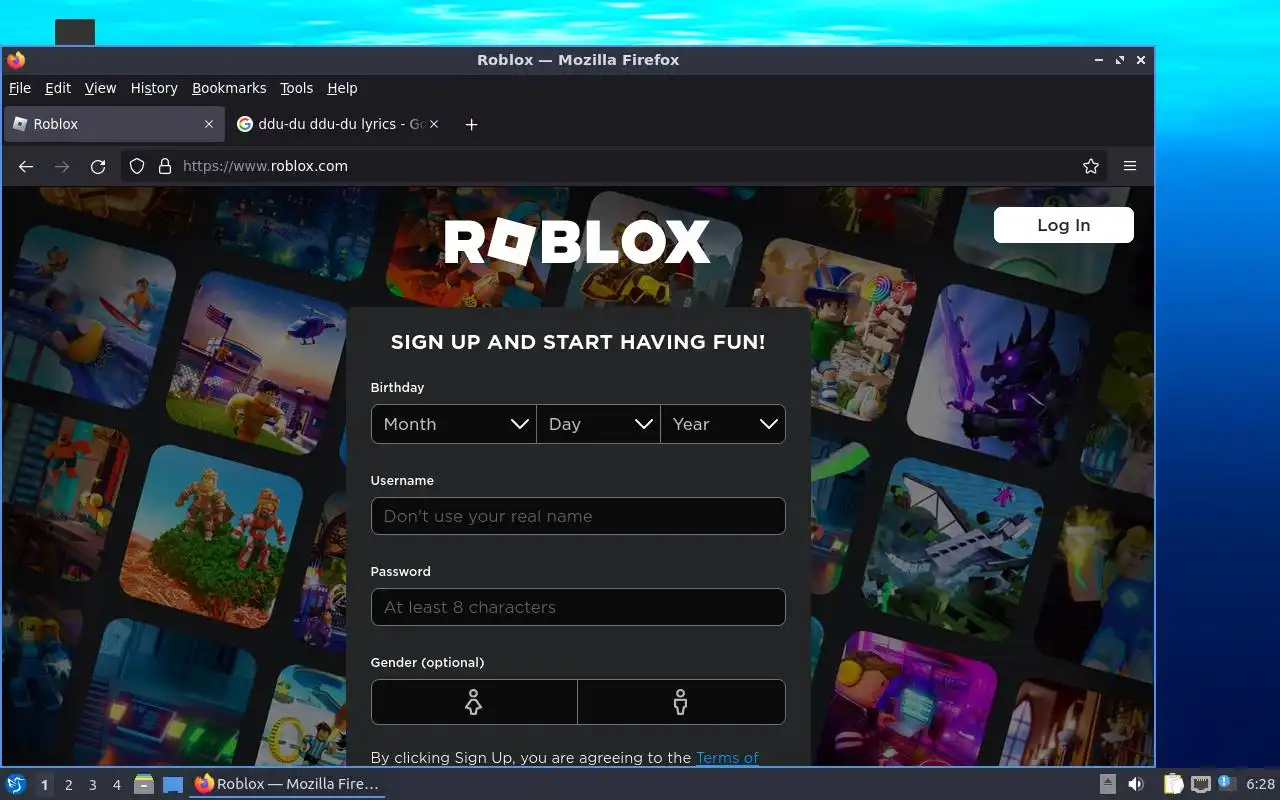Open the clipboard manager tray icon
Image resolution: width=1280 pixels, height=800 pixels.
point(1173,784)
